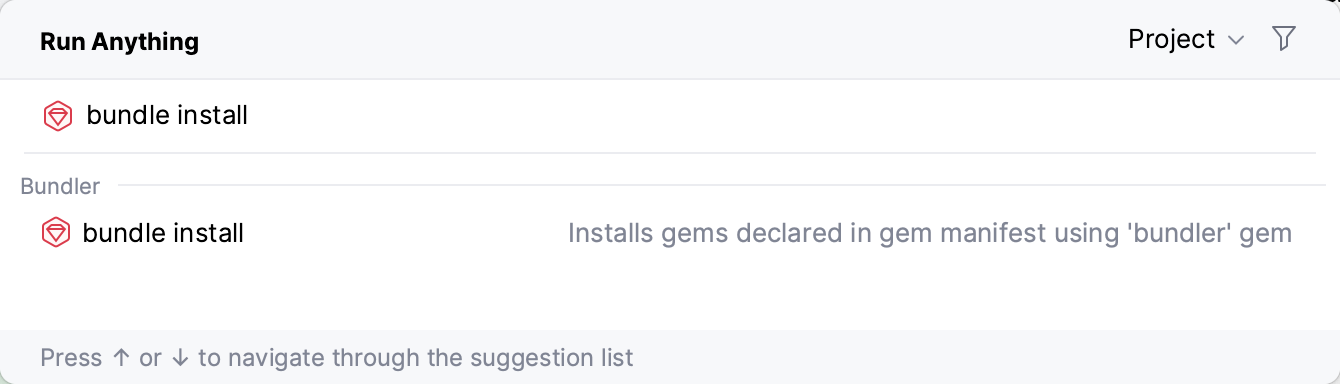
Task: Click the down arrow symbol in footer hint
Action: point(180,358)
